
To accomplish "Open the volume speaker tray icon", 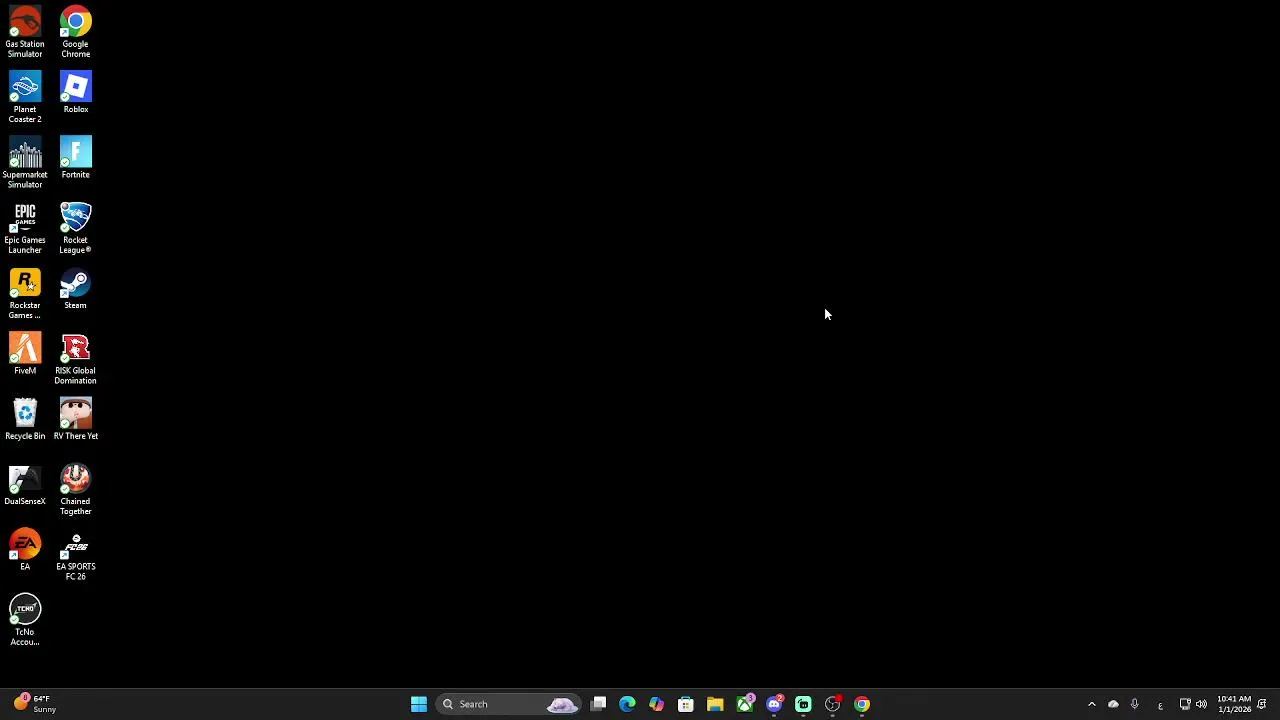I will (x=1201, y=704).
